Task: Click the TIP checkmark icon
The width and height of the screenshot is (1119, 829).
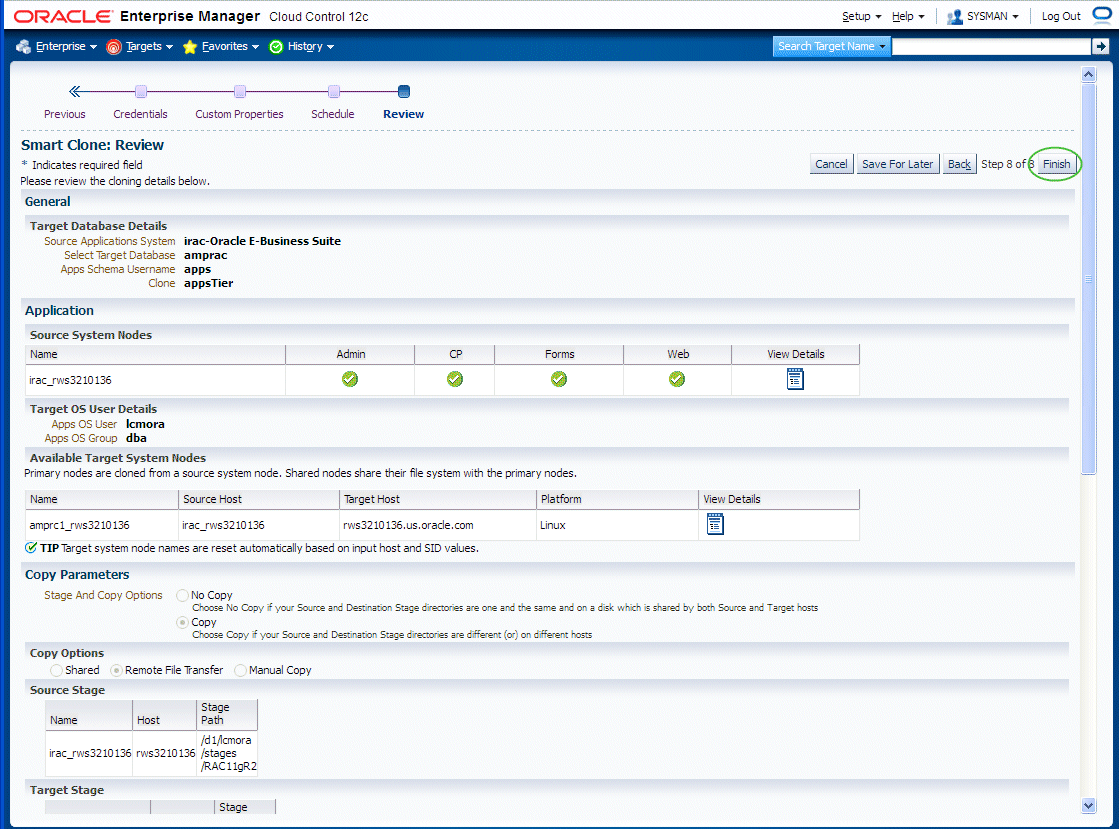Action: (31, 548)
